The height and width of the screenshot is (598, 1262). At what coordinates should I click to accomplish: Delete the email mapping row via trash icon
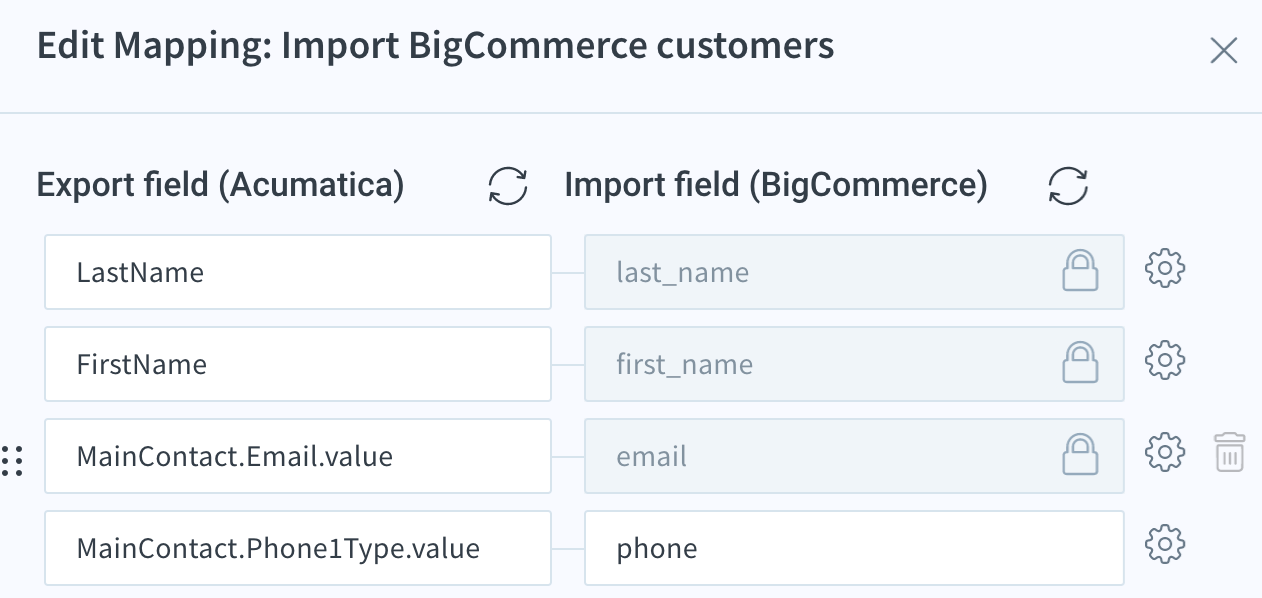click(1229, 452)
